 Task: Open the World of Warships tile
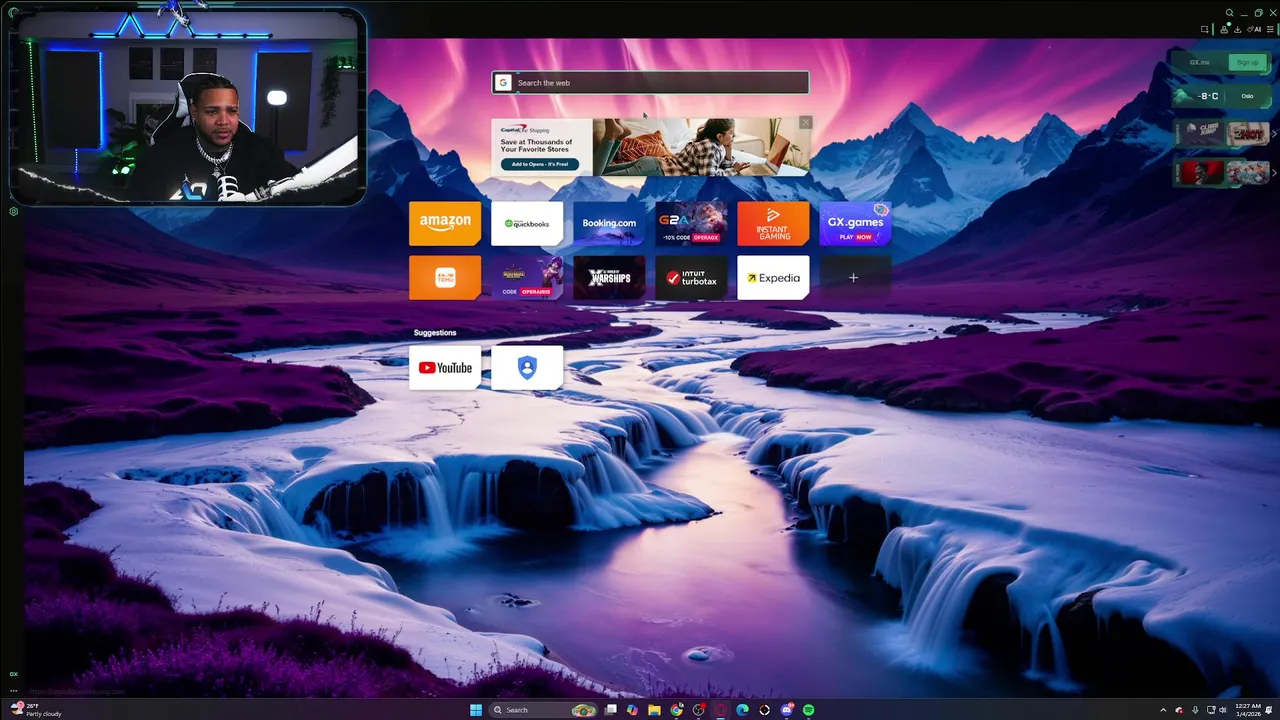(609, 278)
